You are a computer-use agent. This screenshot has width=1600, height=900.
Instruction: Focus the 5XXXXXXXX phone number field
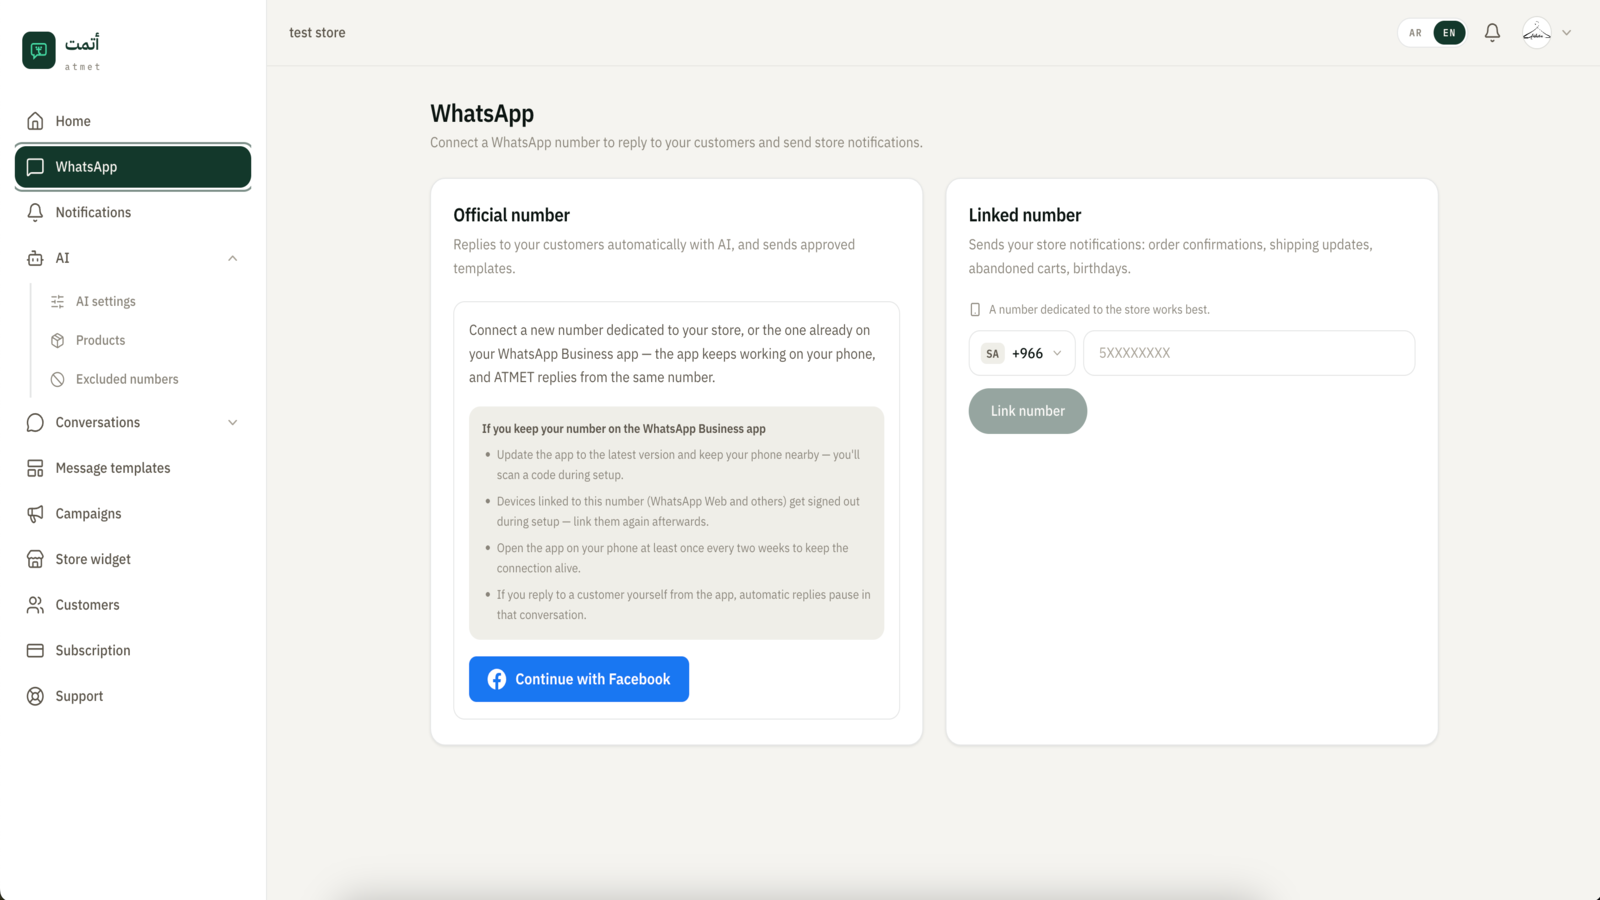click(1249, 353)
